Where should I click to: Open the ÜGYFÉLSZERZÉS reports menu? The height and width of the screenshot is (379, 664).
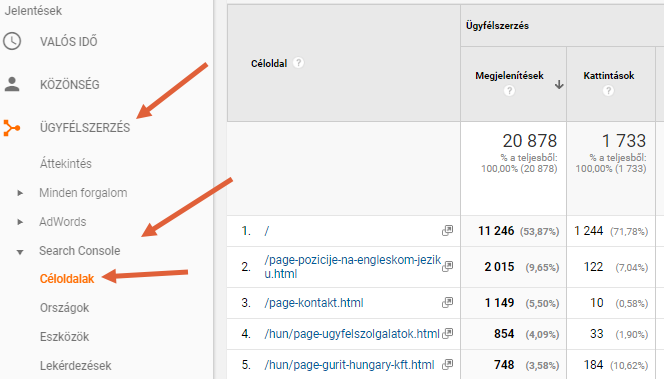[x=85, y=127]
